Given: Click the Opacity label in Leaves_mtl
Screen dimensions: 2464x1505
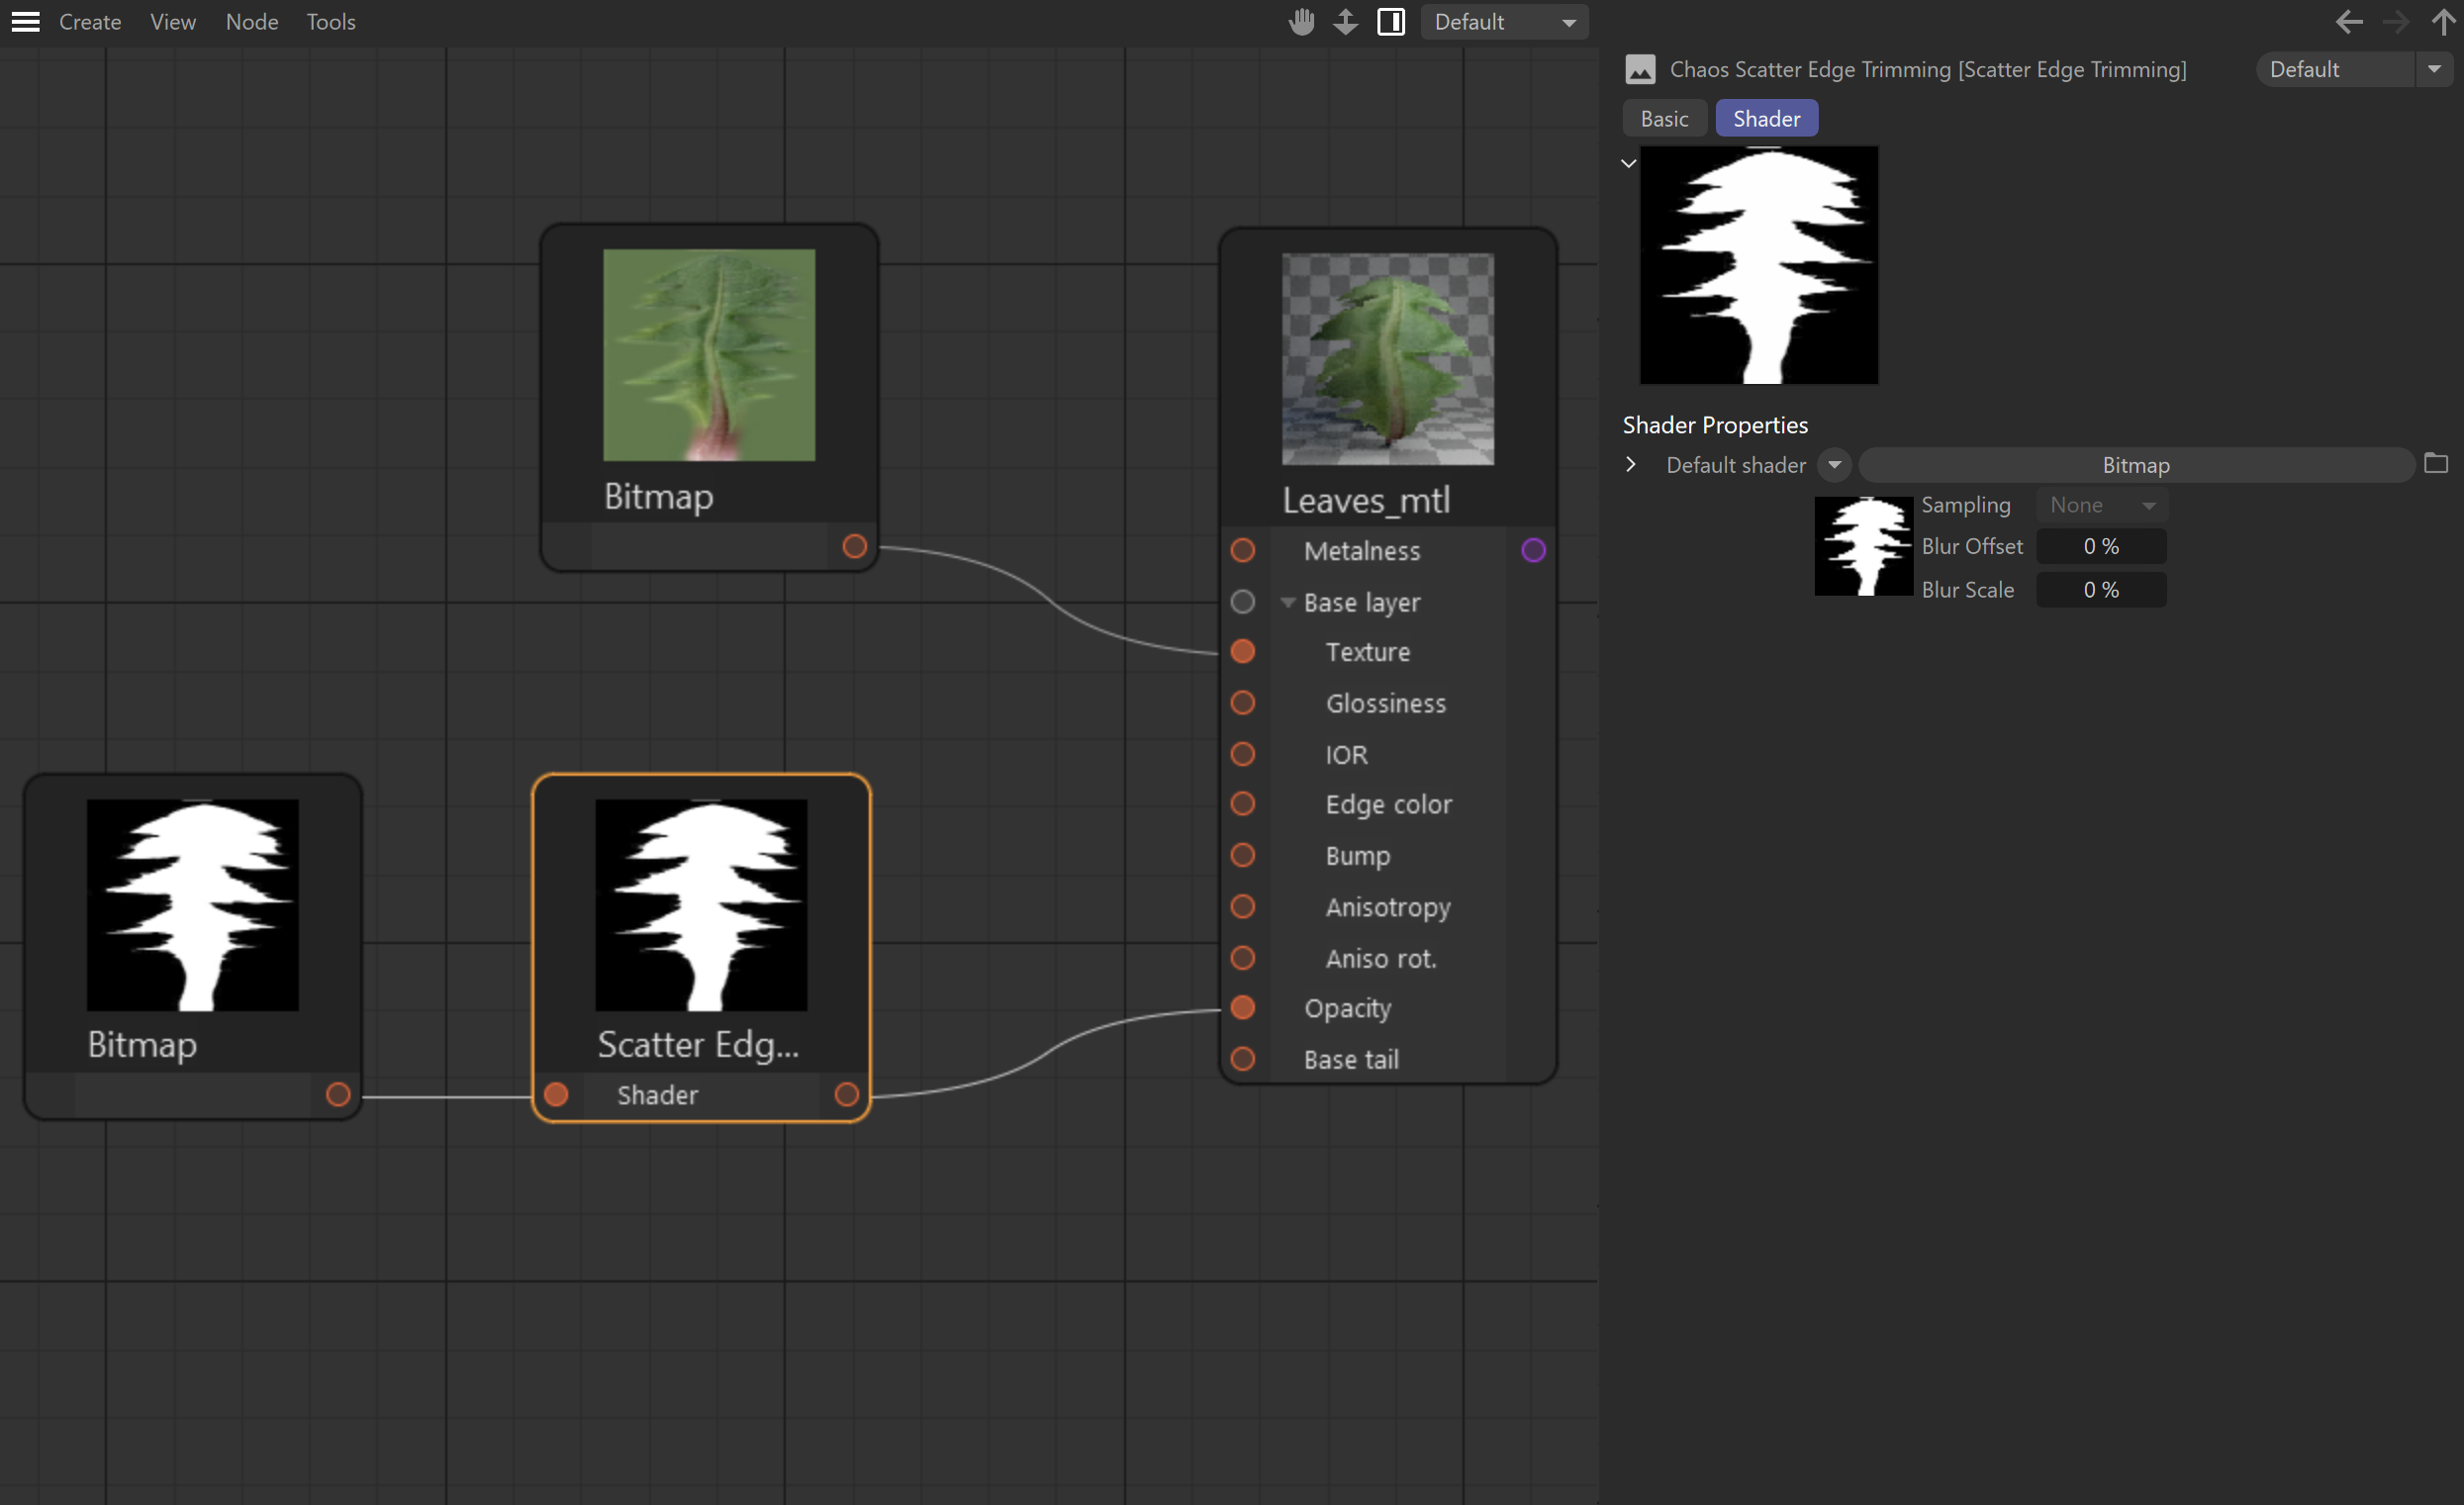Looking at the screenshot, I should (1347, 1008).
